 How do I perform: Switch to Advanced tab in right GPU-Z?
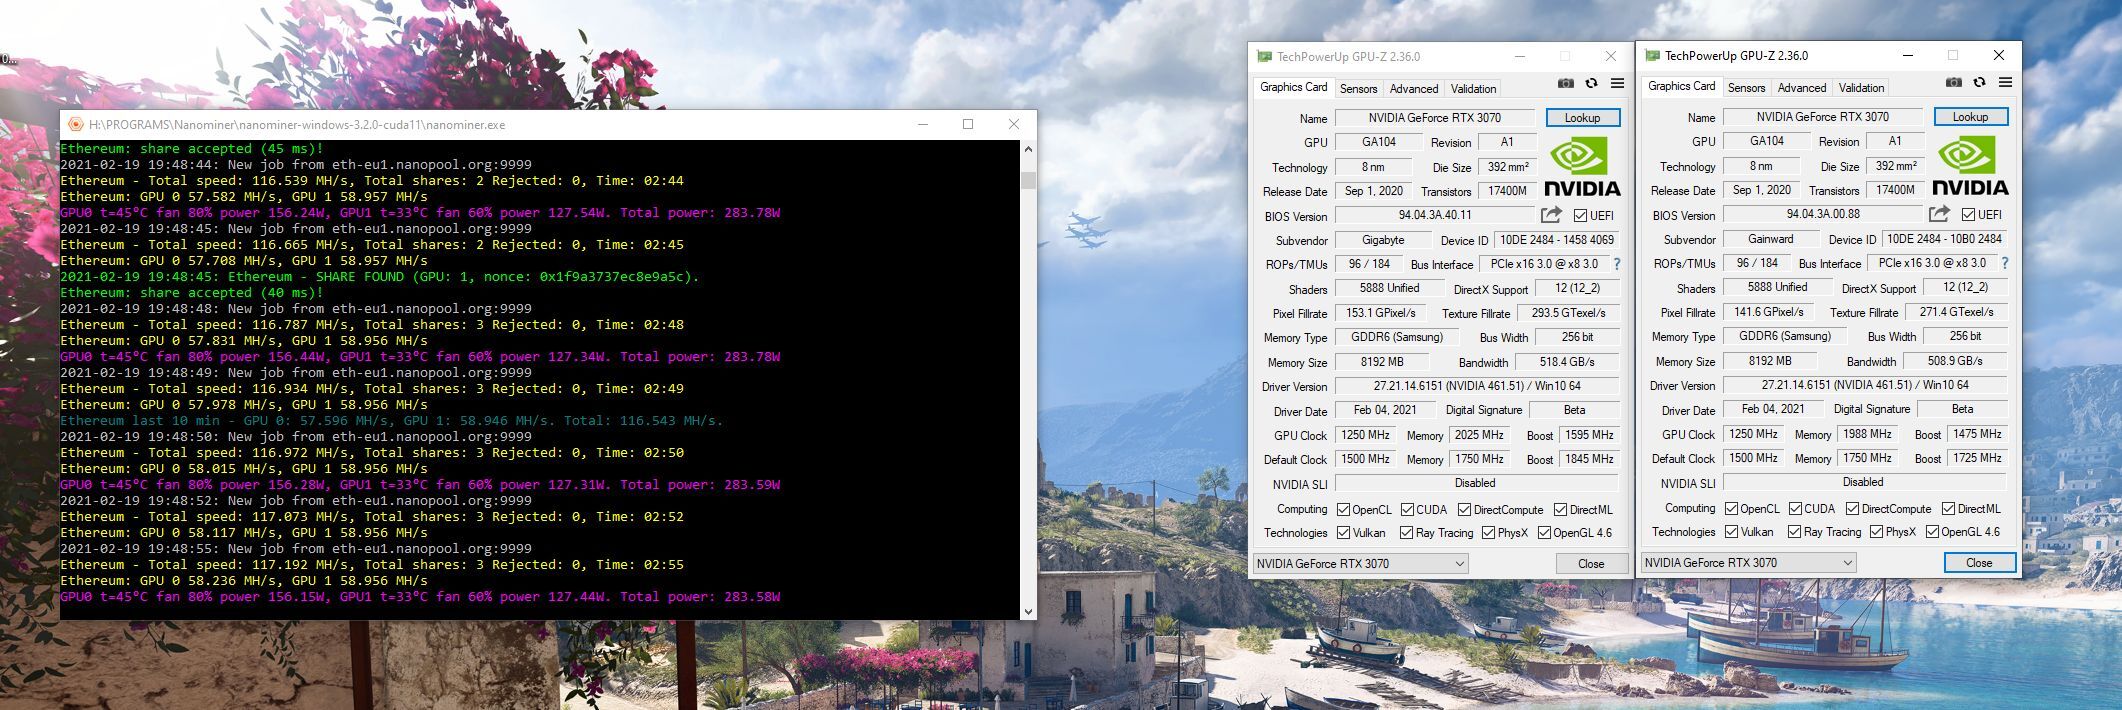tap(1802, 88)
